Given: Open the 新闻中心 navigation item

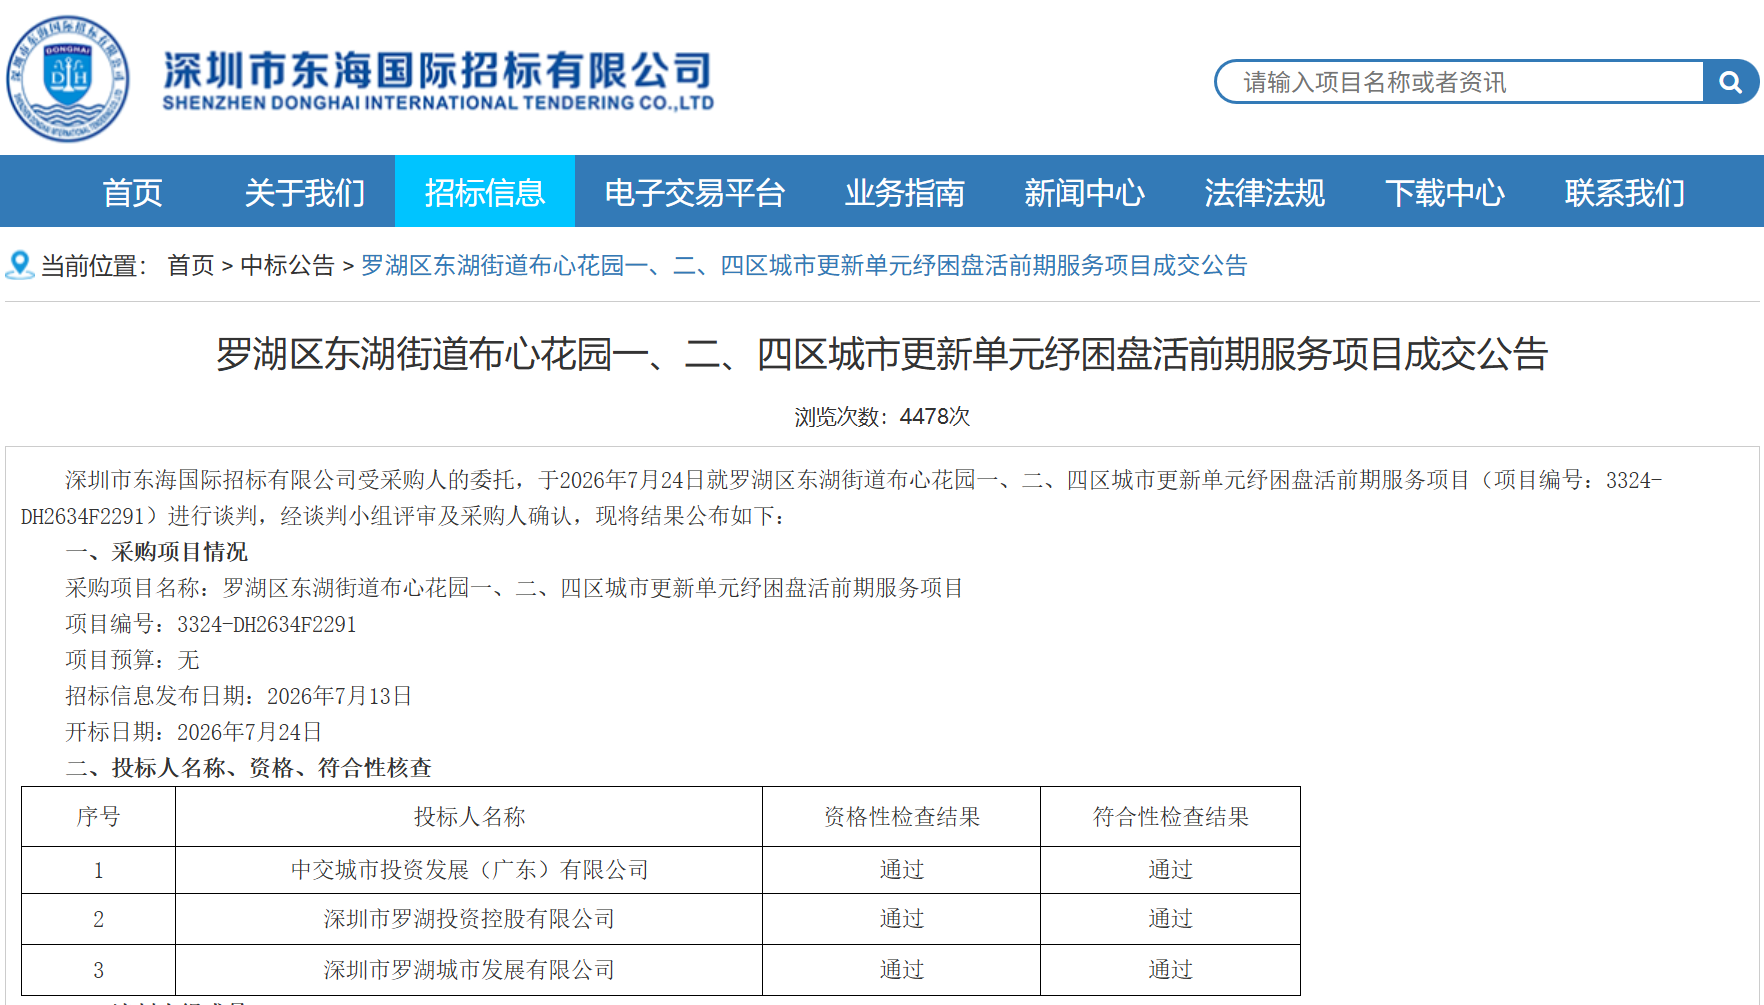Looking at the screenshot, I should tap(1085, 192).
